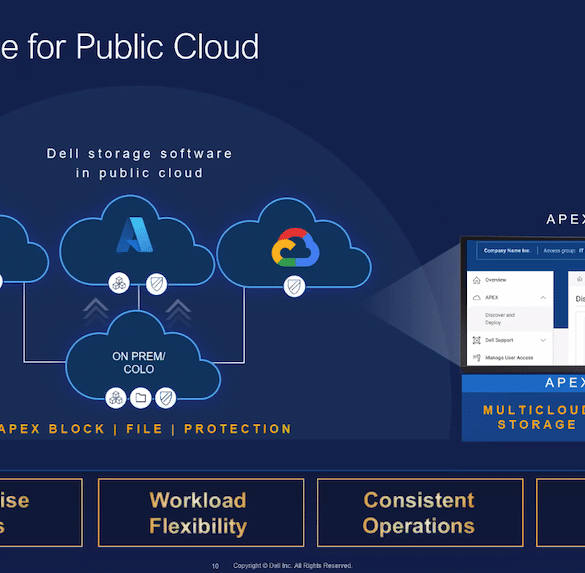Click the shield icon under Google cloud

click(x=294, y=286)
